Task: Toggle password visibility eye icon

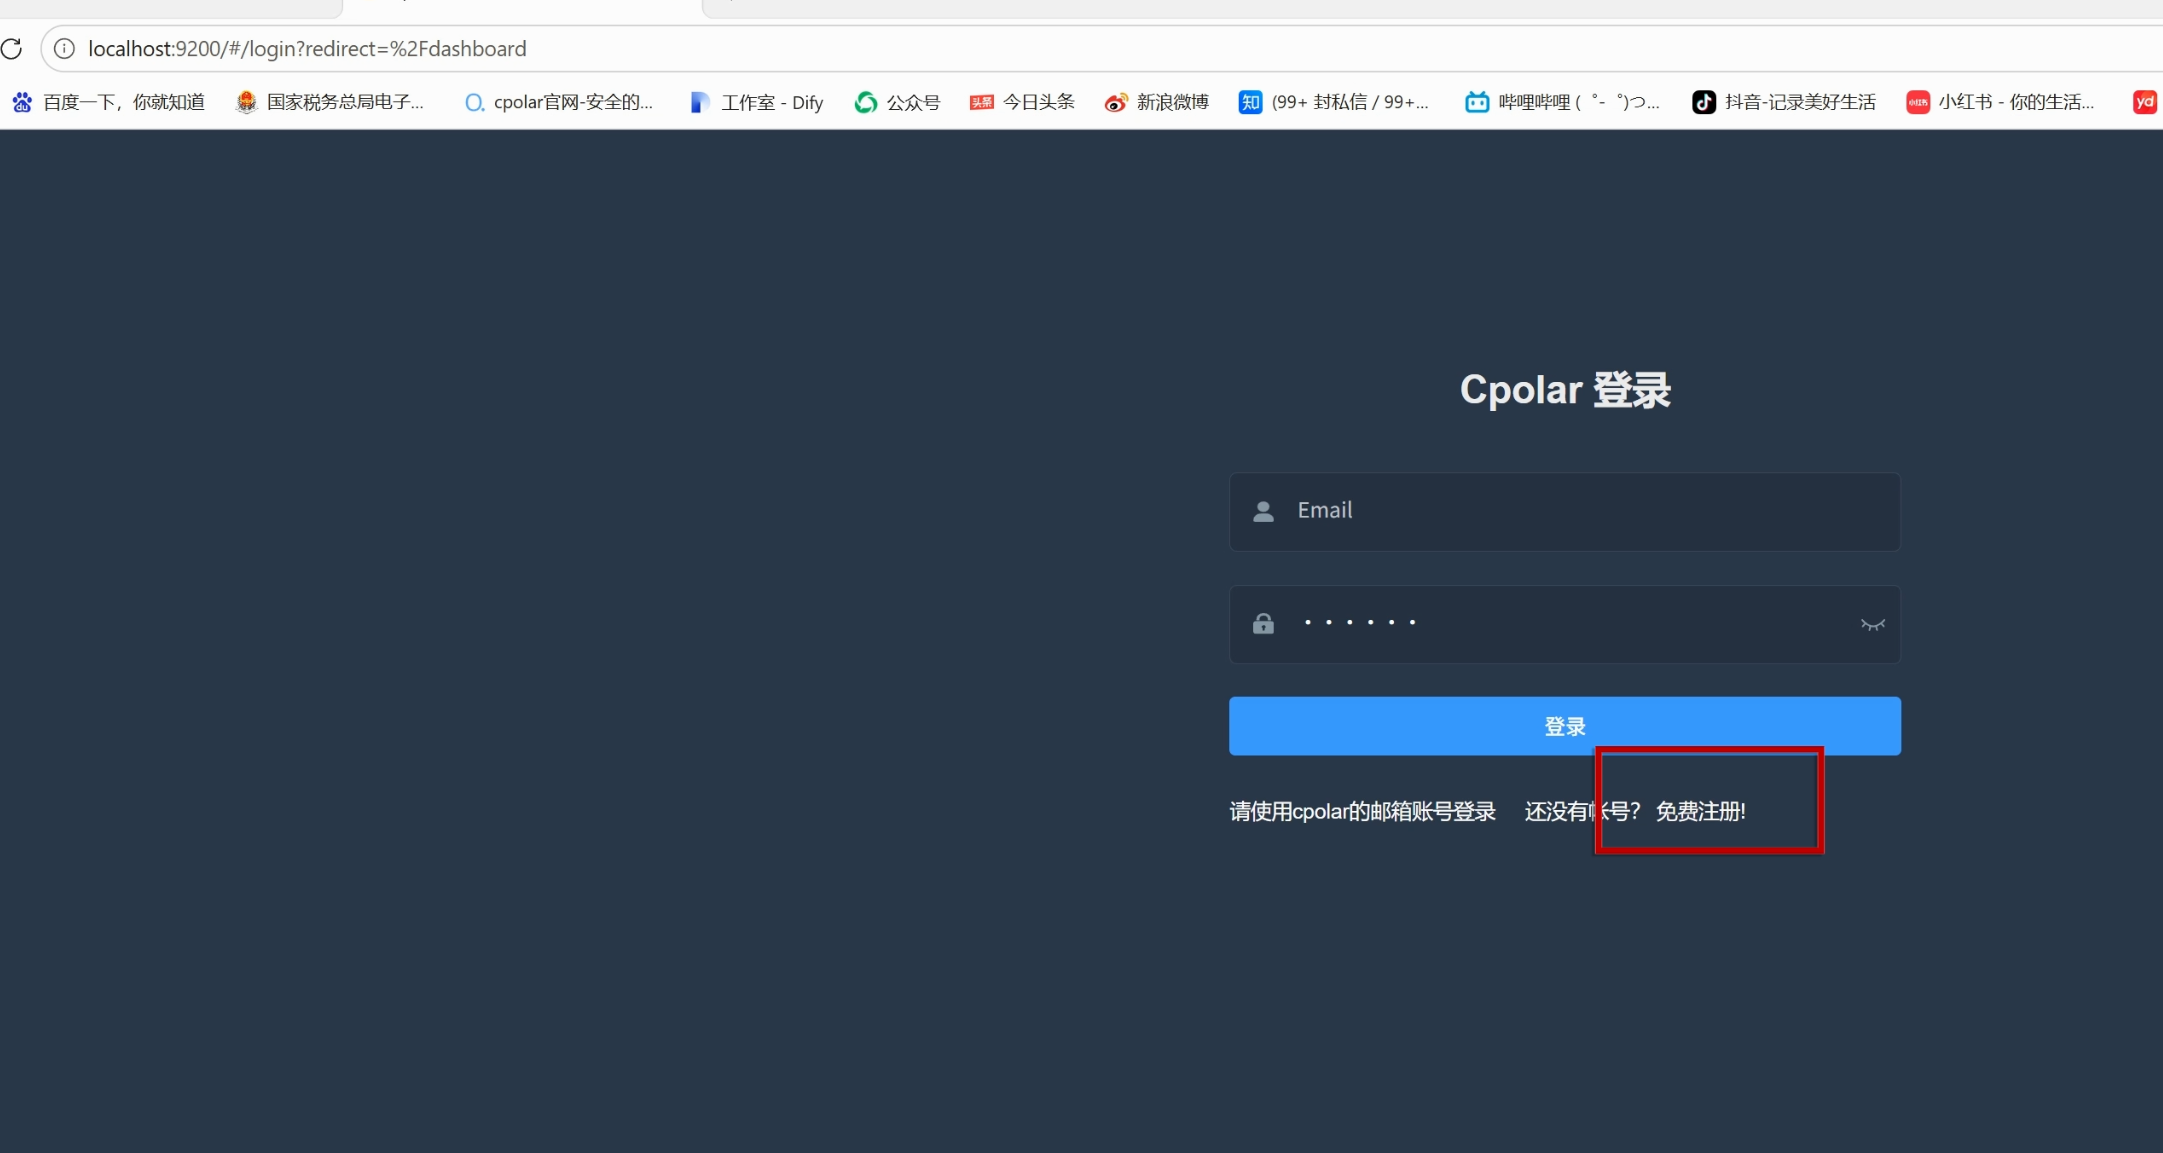Action: (x=1872, y=624)
